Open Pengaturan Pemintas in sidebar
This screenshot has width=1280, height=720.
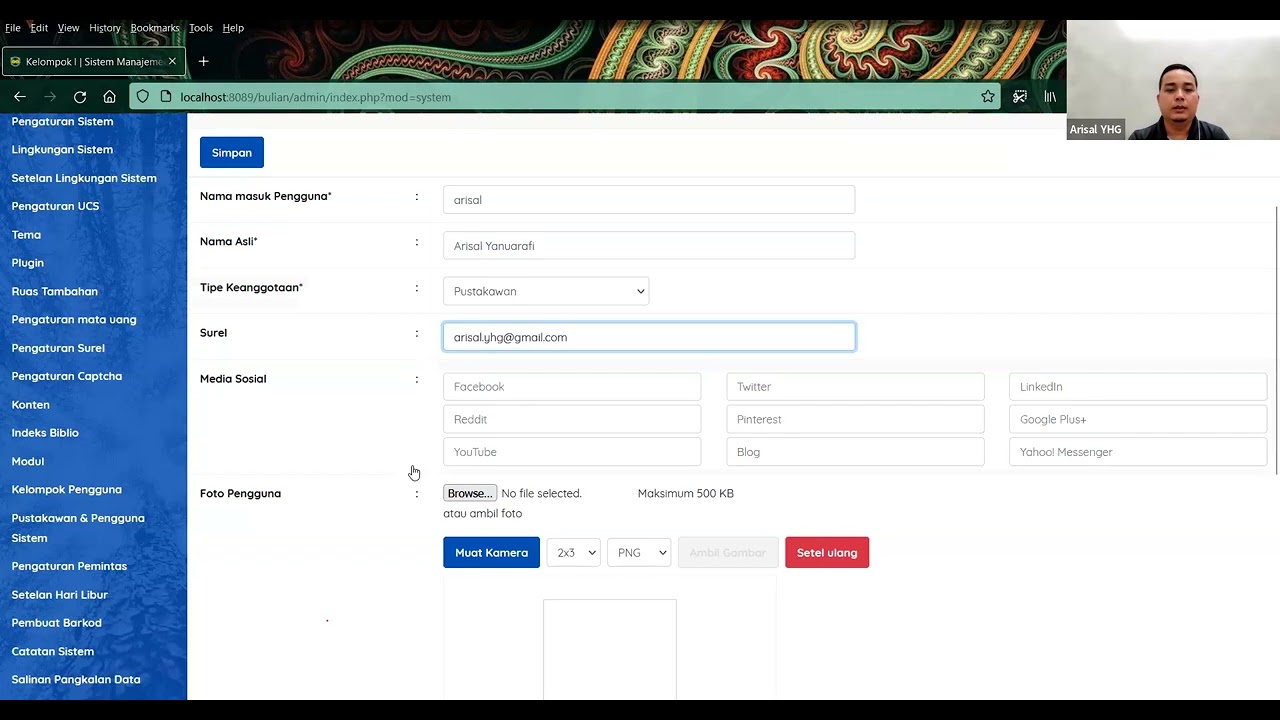tap(69, 566)
